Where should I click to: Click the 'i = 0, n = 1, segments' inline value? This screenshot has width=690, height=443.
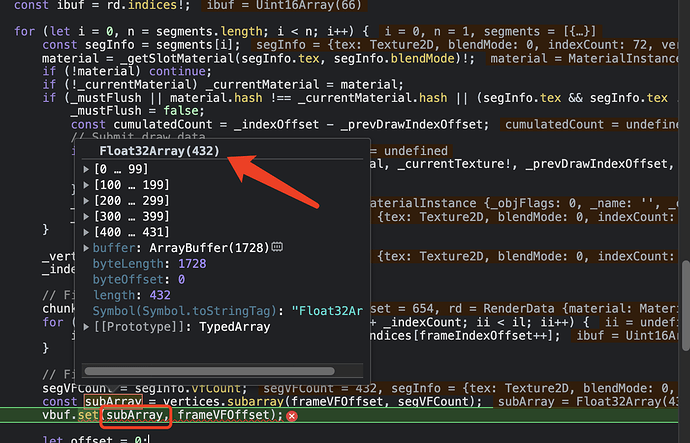click(490, 32)
